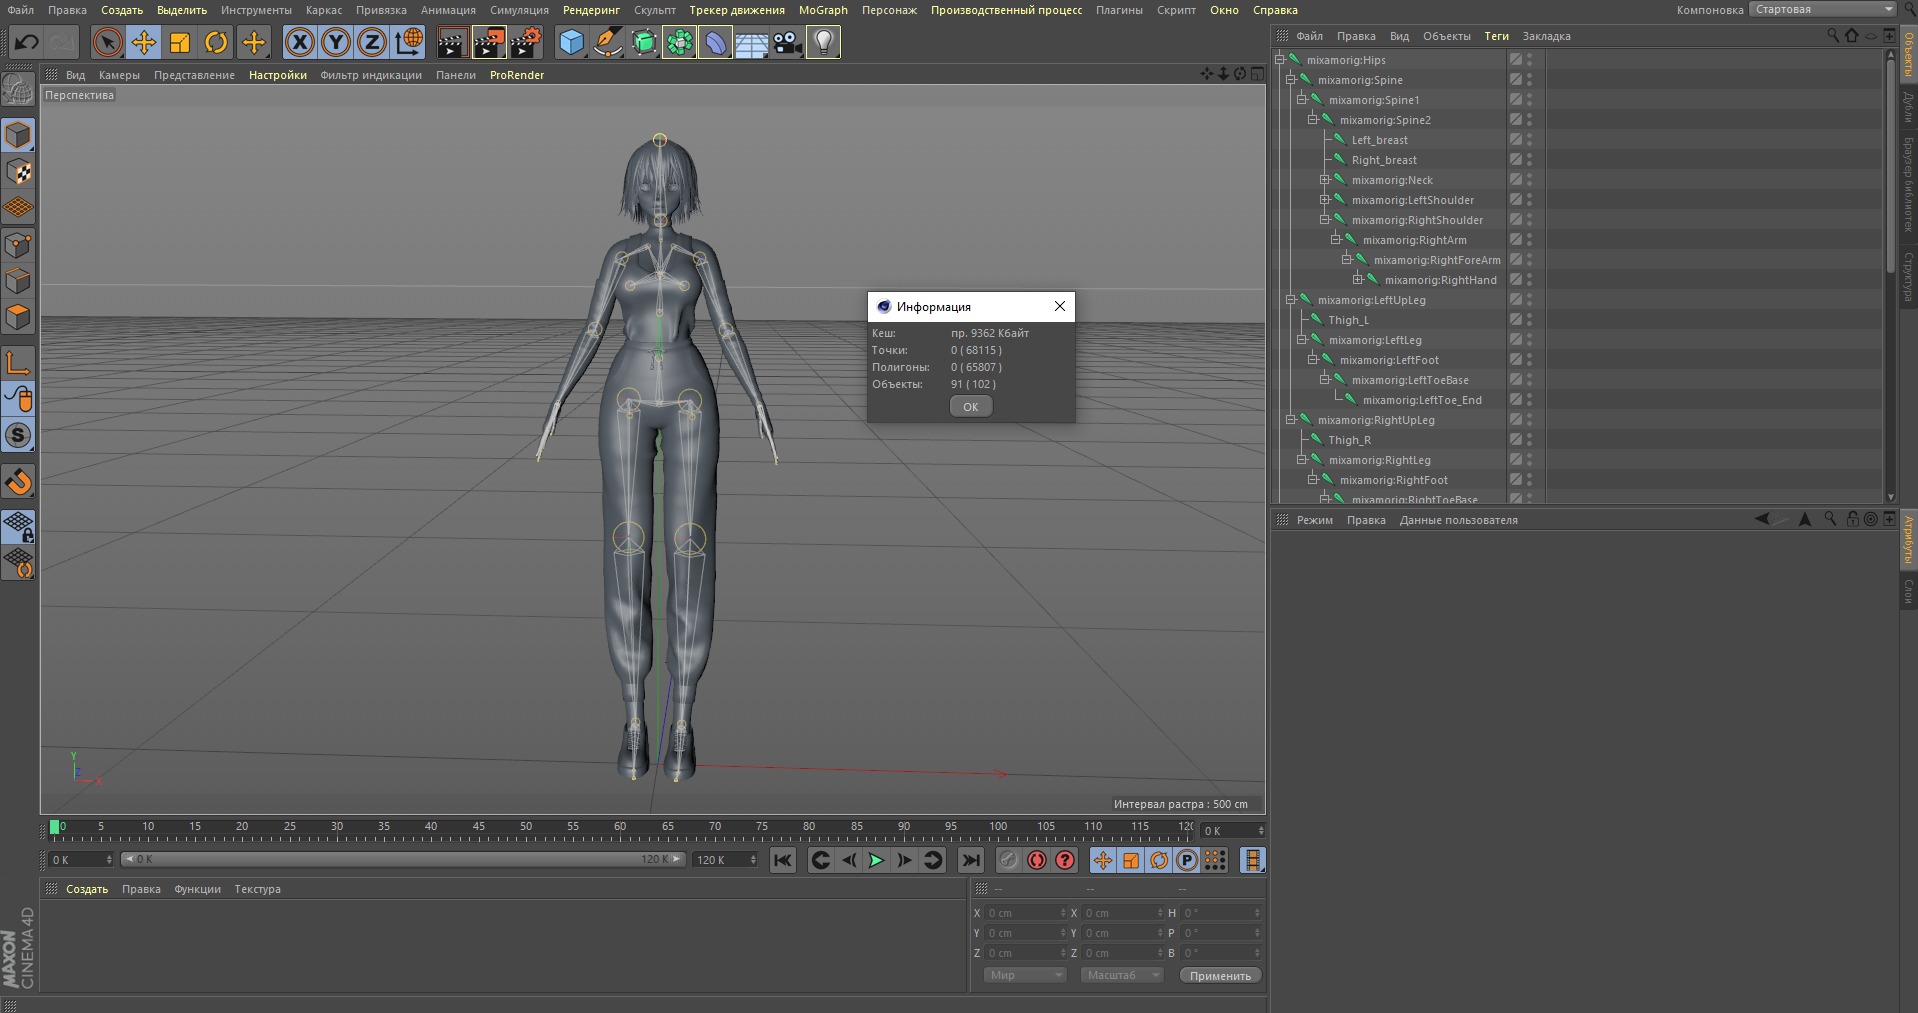Add a cube primitive object

click(x=571, y=42)
